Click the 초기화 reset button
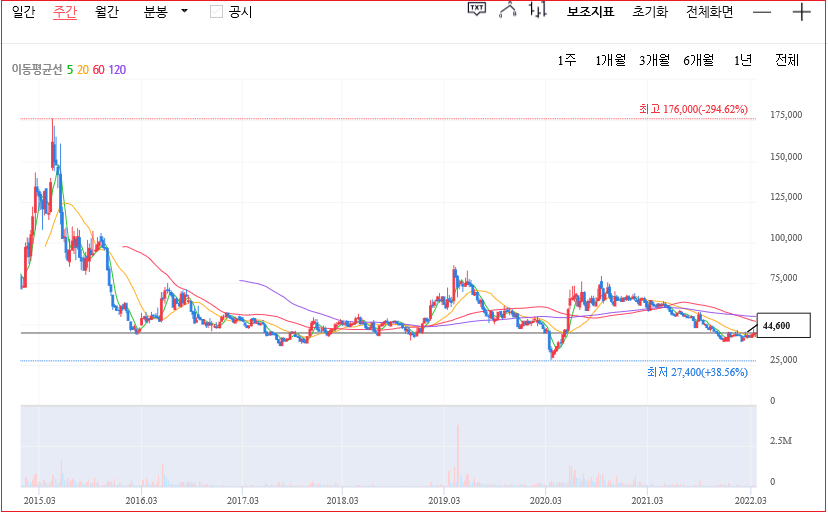This screenshot has width=828, height=513. (x=650, y=12)
